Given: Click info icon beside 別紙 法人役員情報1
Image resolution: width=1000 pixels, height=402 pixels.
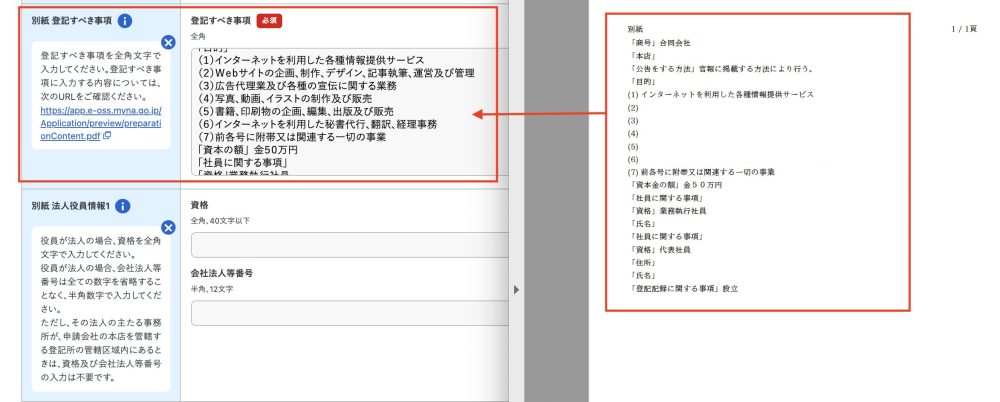Looking at the screenshot, I should click(122, 206).
